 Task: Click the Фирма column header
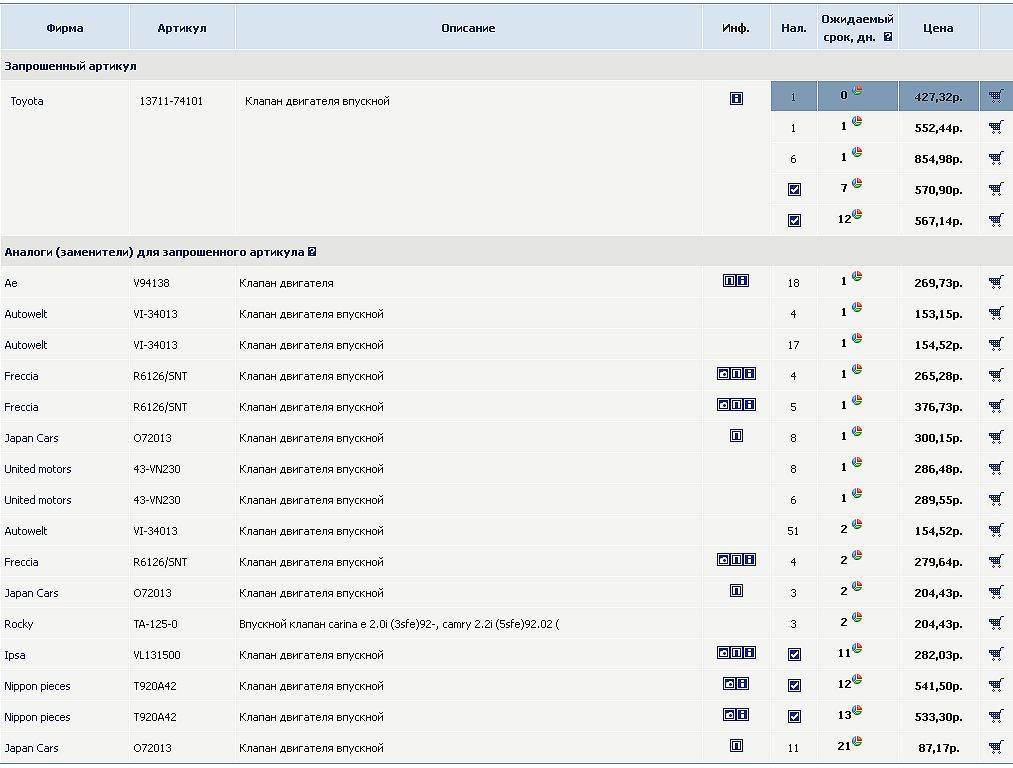[x=65, y=28]
